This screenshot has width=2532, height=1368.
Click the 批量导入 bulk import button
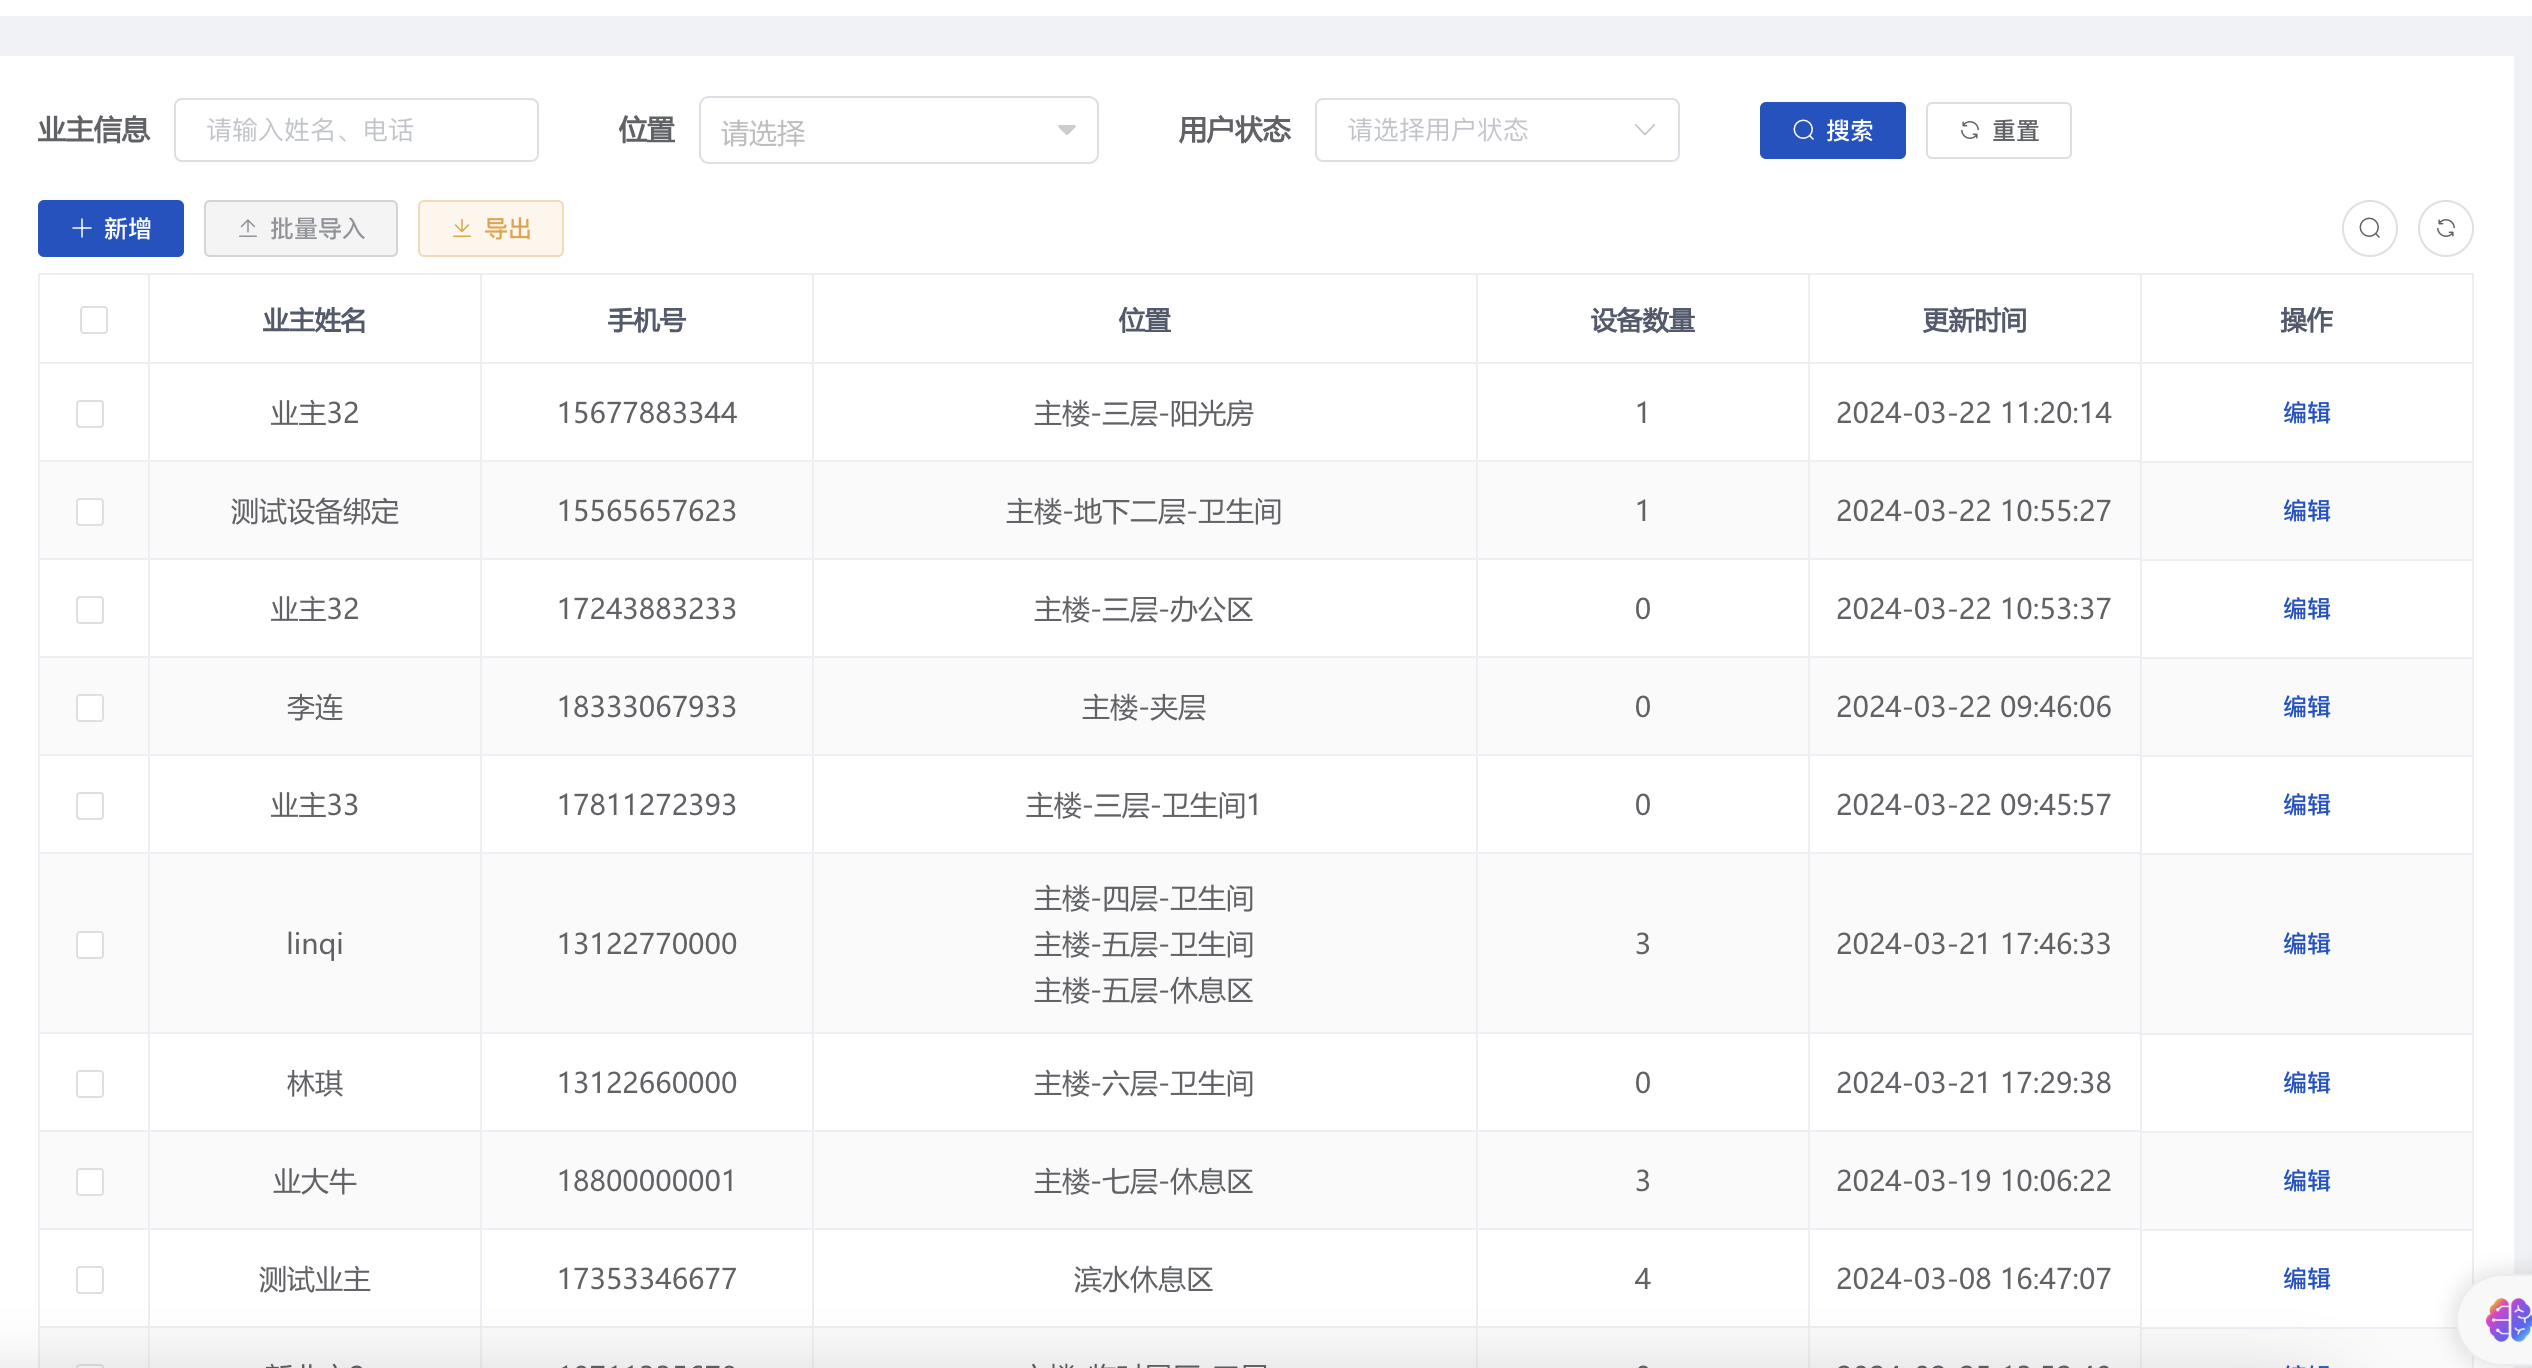301,229
